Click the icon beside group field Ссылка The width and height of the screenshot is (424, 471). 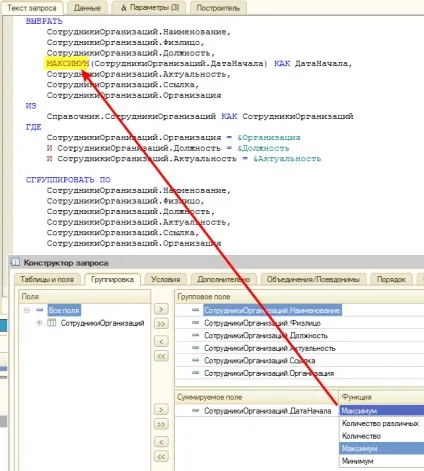pyautogui.click(x=196, y=360)
